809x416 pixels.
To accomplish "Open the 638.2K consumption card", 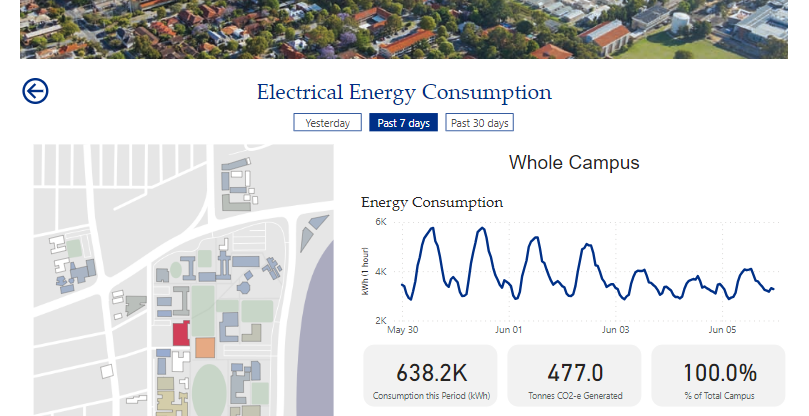I will point(431,376).
